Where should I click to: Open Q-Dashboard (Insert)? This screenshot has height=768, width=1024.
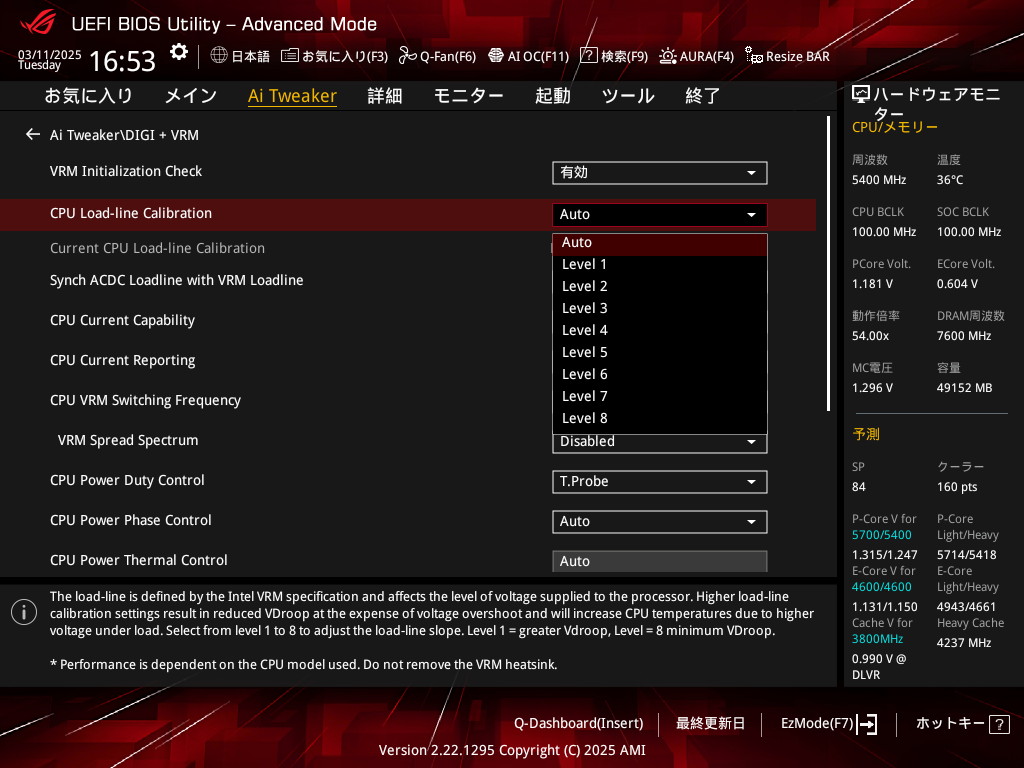click(x=578, y=723)
